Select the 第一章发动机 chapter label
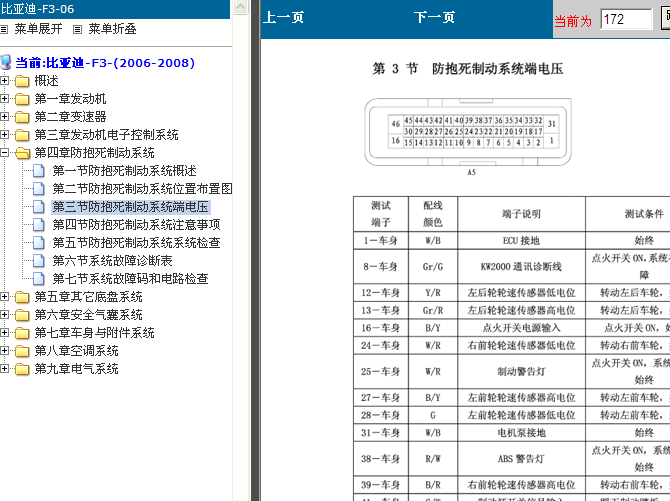Image resolution: width=670 pixels, height=501 pixels. [x=71, y=99]
